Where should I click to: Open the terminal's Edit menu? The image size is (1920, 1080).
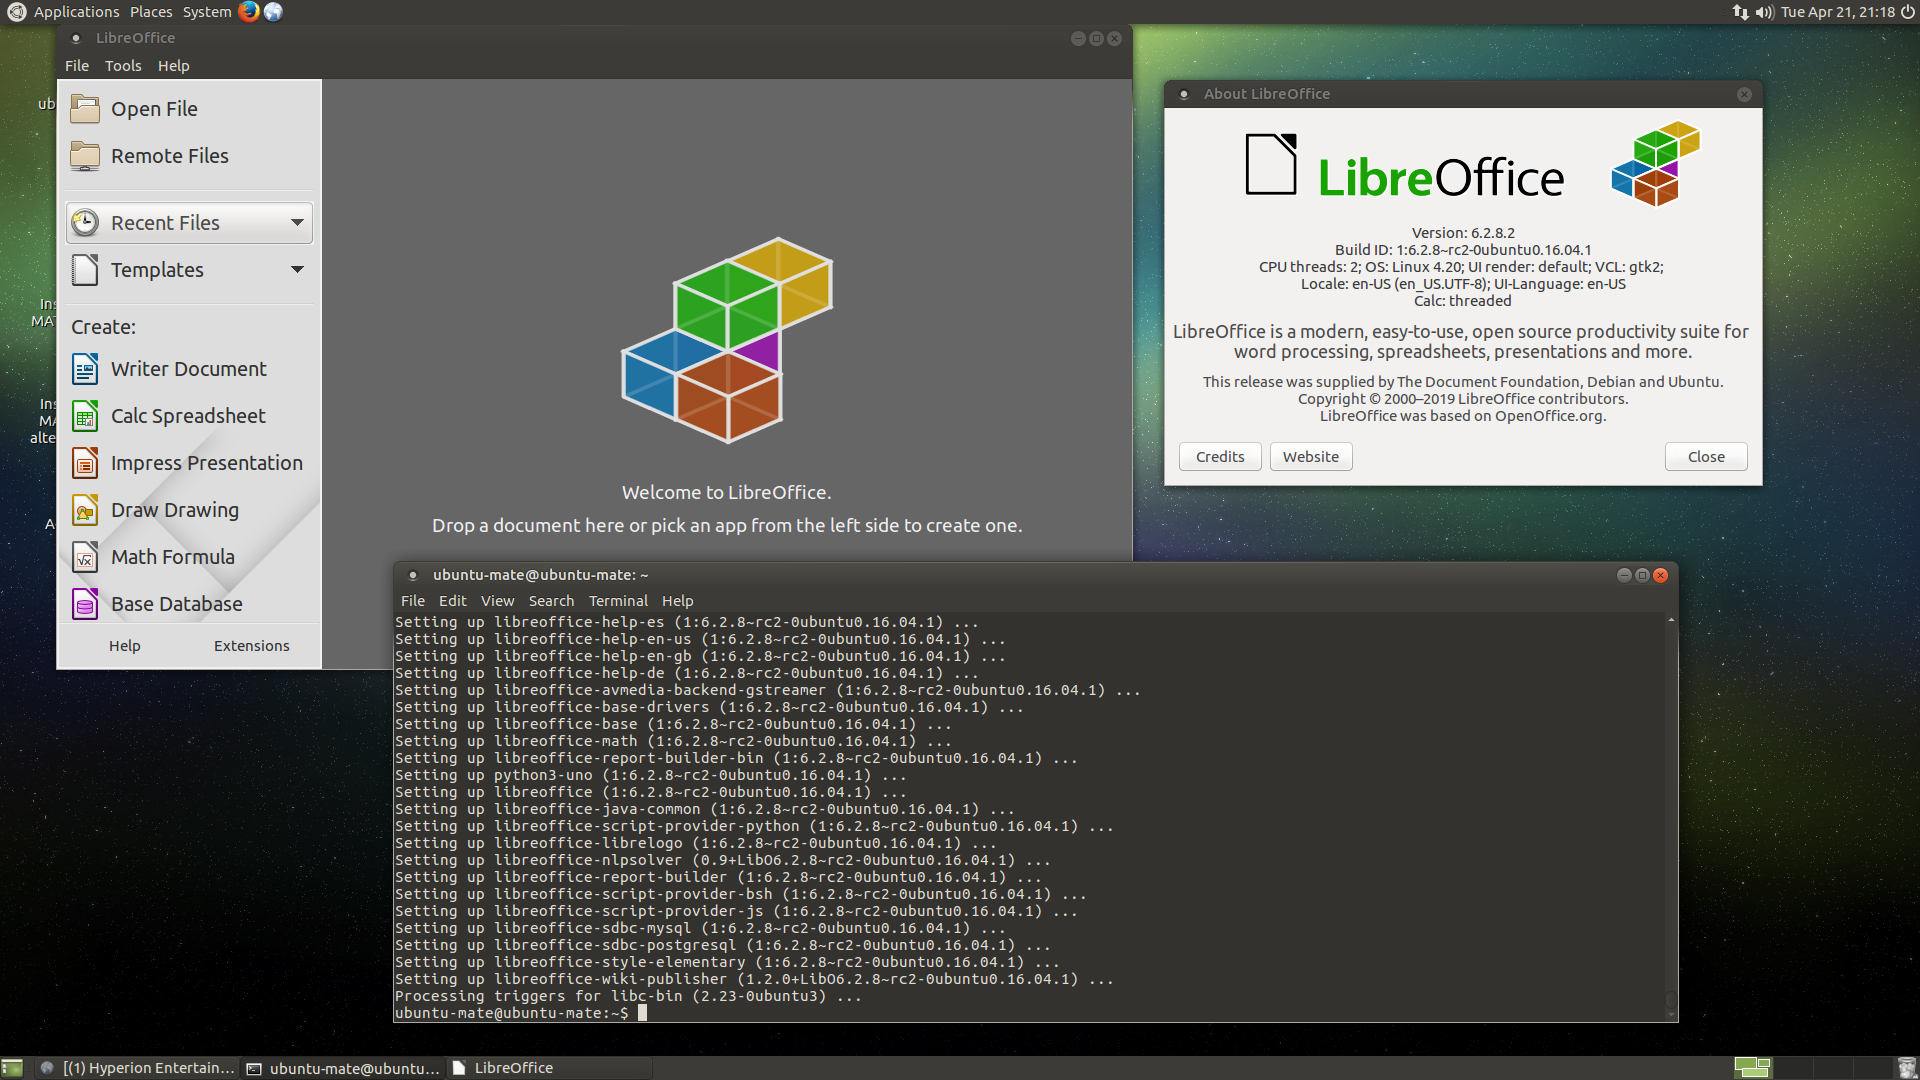click(452, 601)
